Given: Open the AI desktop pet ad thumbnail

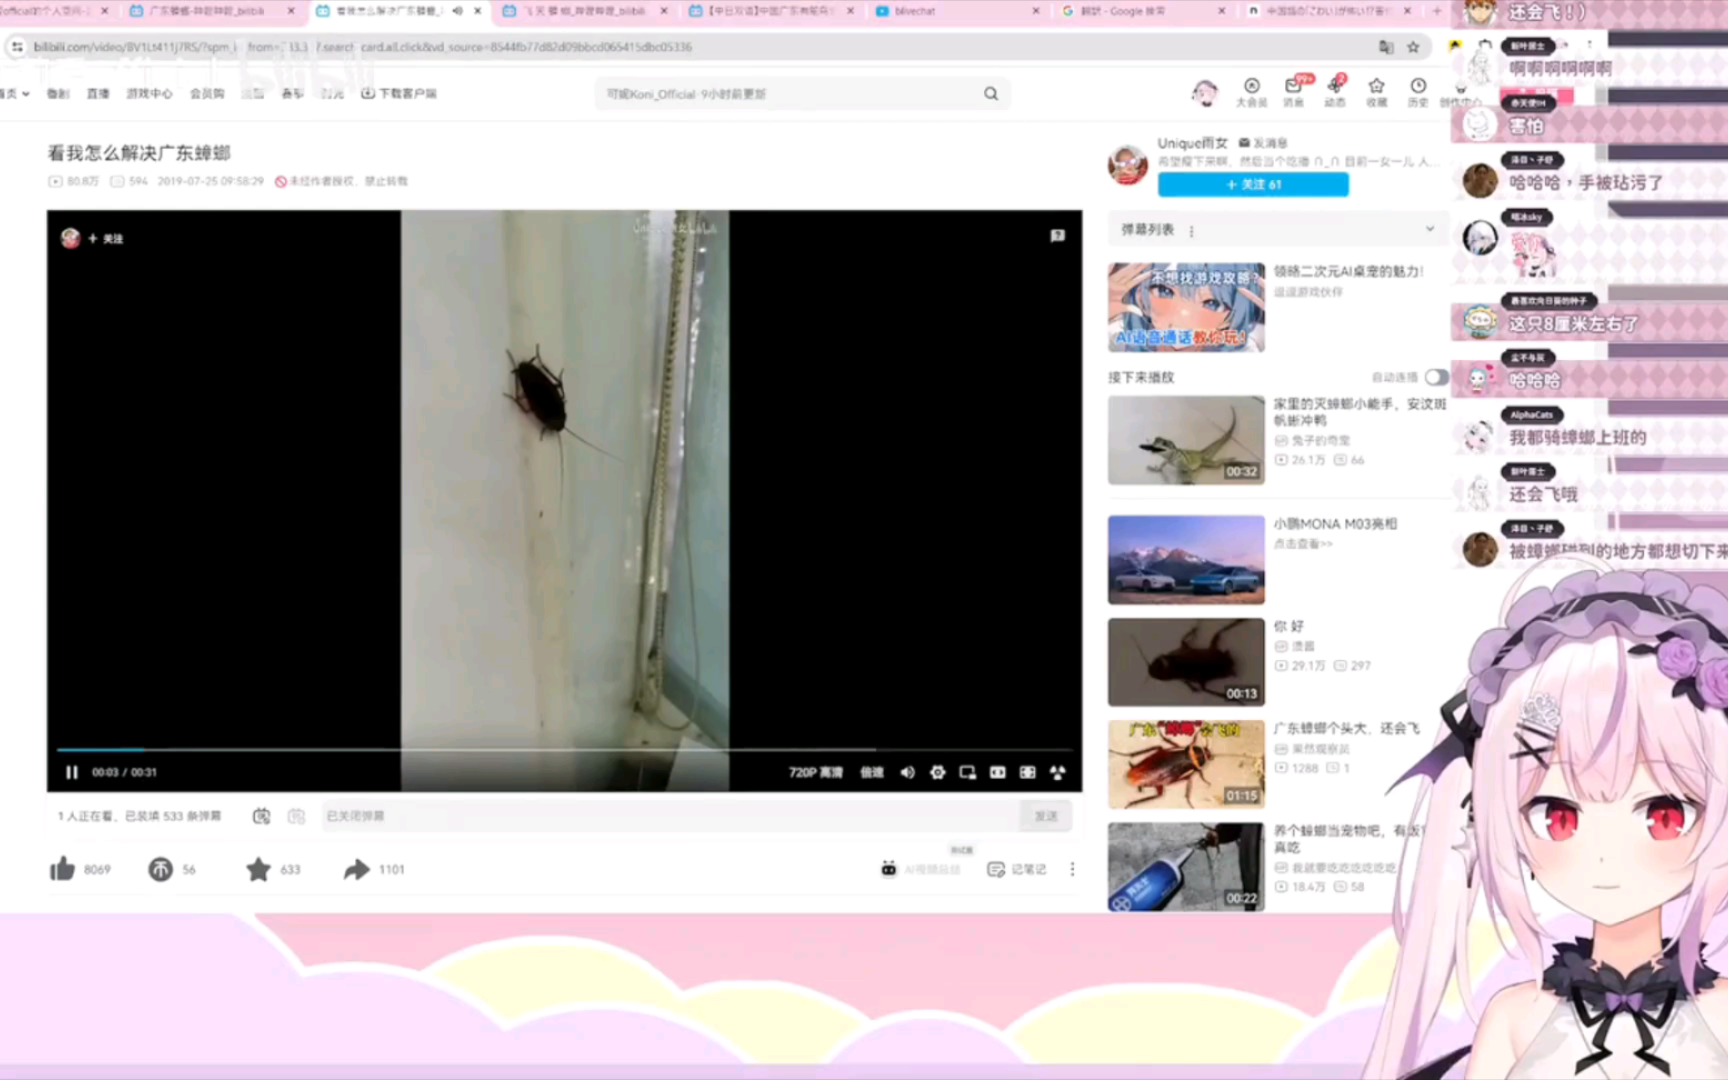Looking at the screenshot, I should pos(1186,308).
